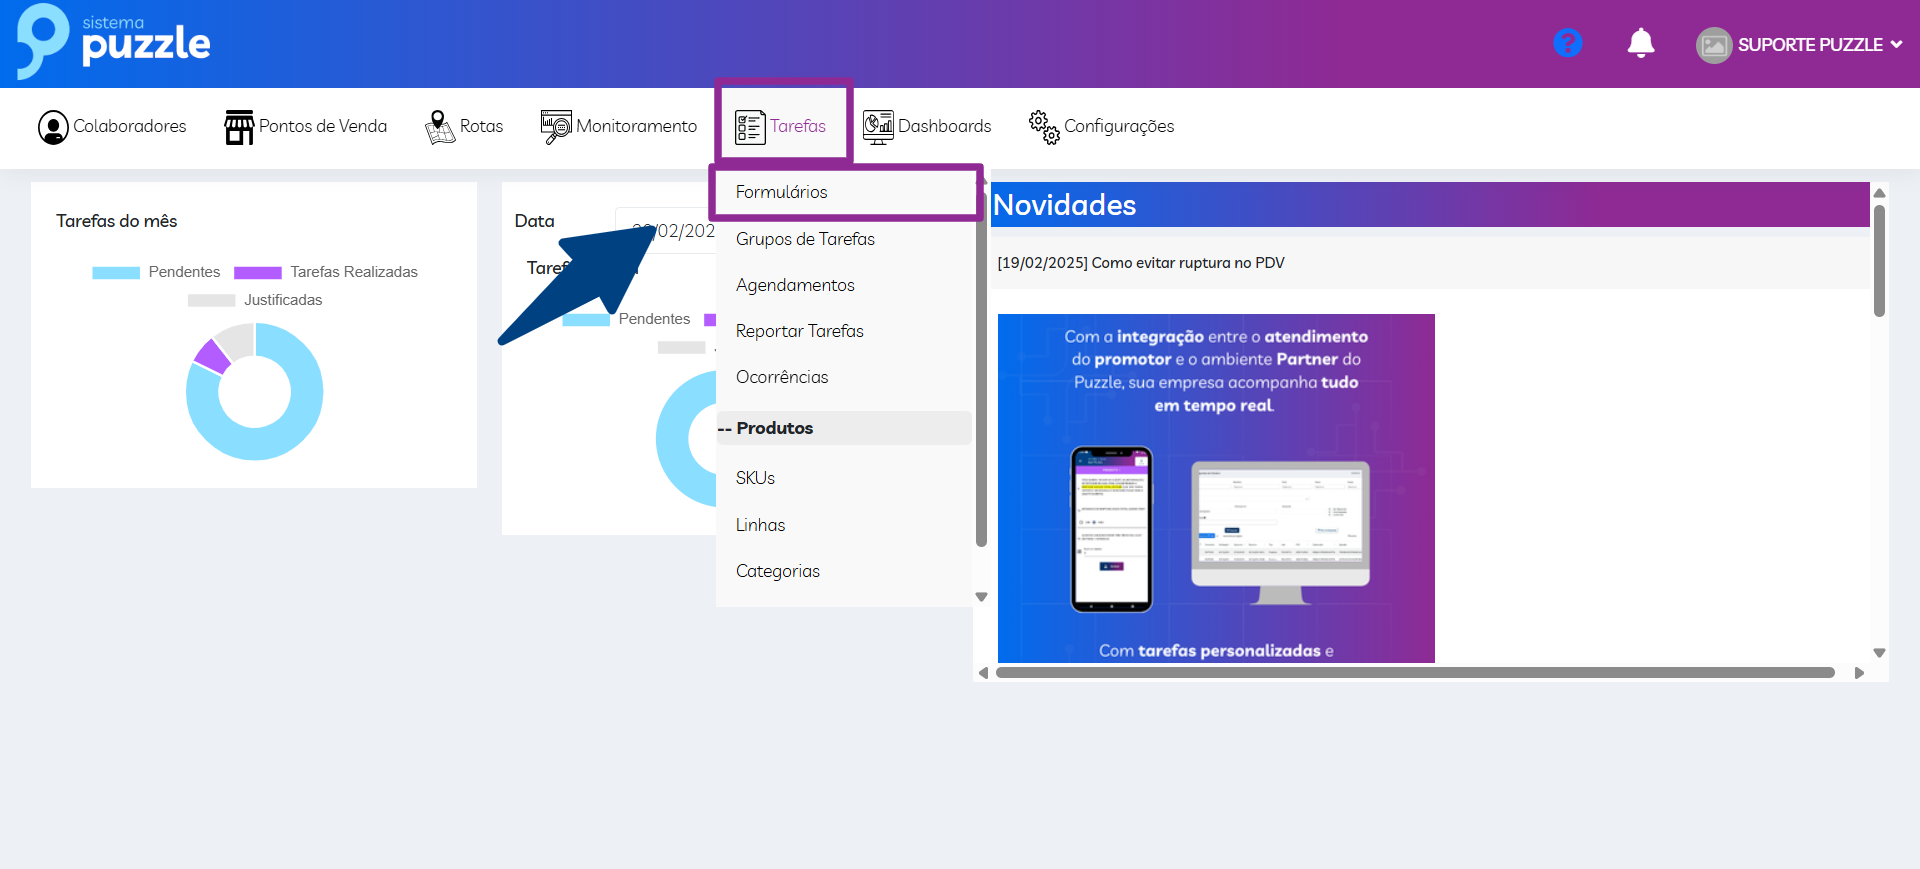Click the Pontos de Venda store icon
Image resolution: width=1920 pixels, height=869 pixels.
pyautogui.click(x=239, y=127)
